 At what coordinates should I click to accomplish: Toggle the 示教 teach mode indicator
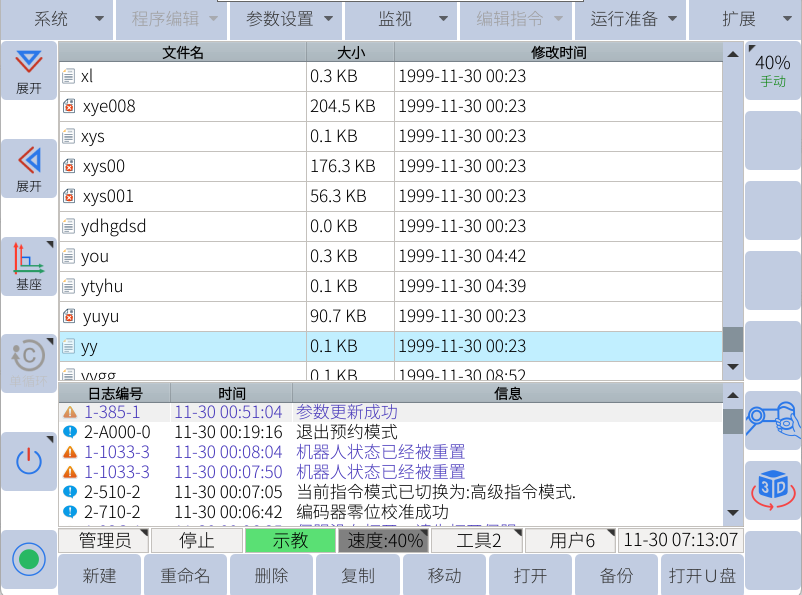[x=289, y=541]
